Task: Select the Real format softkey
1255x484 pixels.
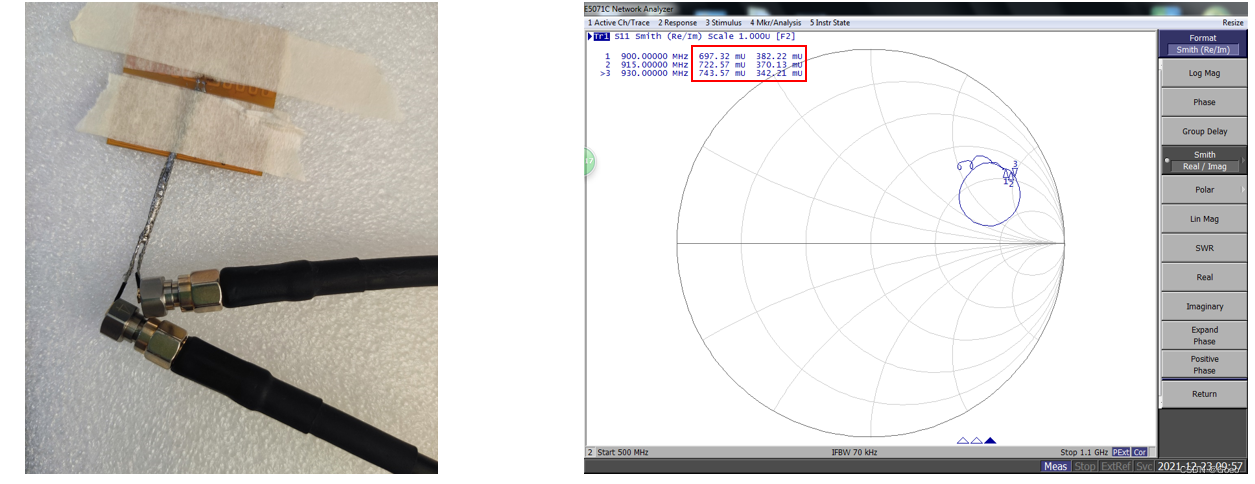Action: tap(1204, 277)
